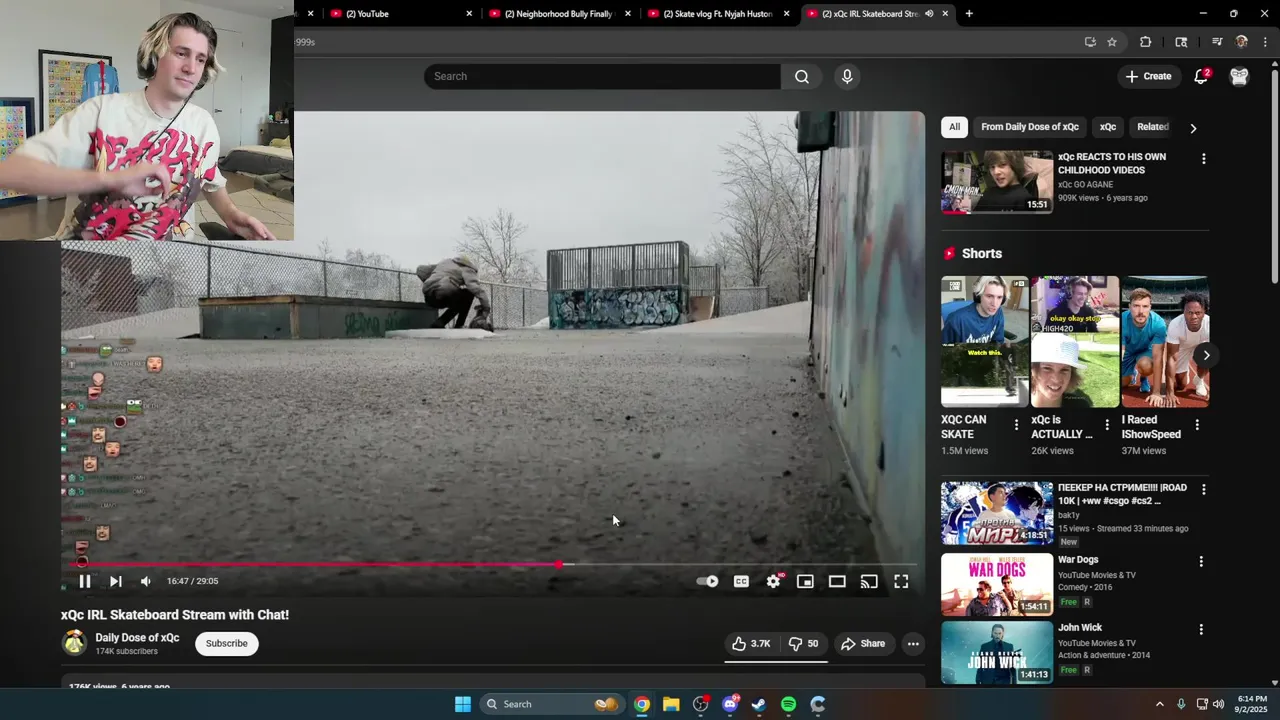
Task: Open File Explorer from the taskbar
Action: (x=671, y=704)
